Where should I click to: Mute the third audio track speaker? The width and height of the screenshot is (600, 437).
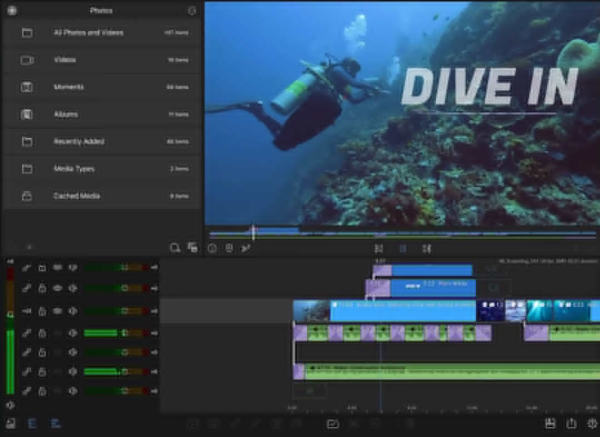click(x=73, y=372)
